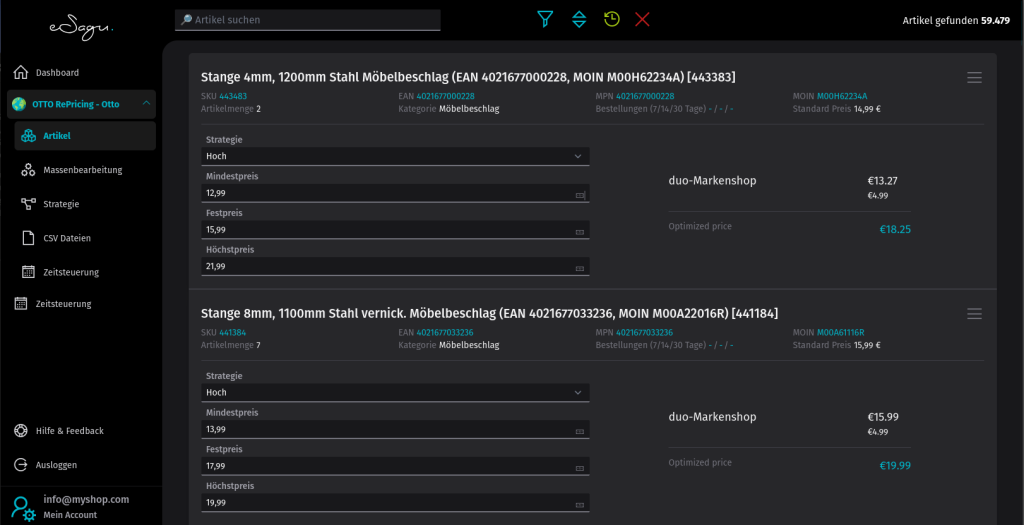Click SKU link 443483

(x=233, y=96)
